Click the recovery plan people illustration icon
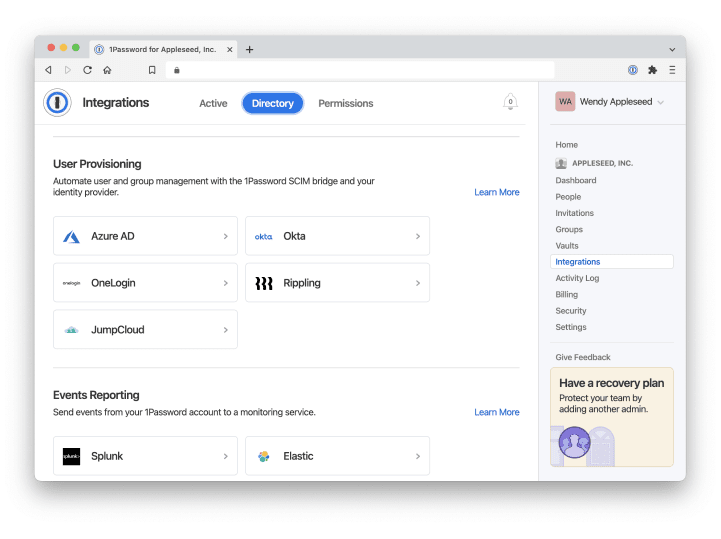The width and height of the screenshot is (721, 539). (574, 442)
